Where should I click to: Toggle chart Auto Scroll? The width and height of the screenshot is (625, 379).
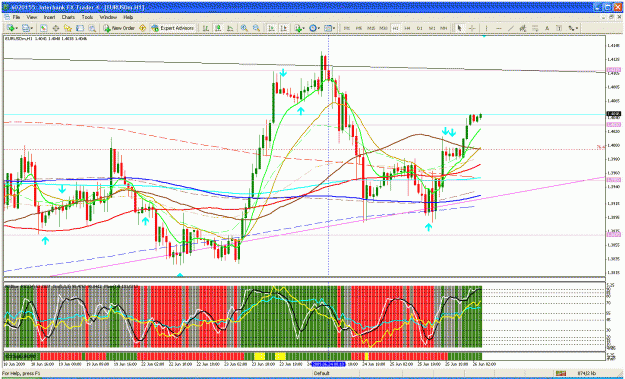click(x=271, y=28)
